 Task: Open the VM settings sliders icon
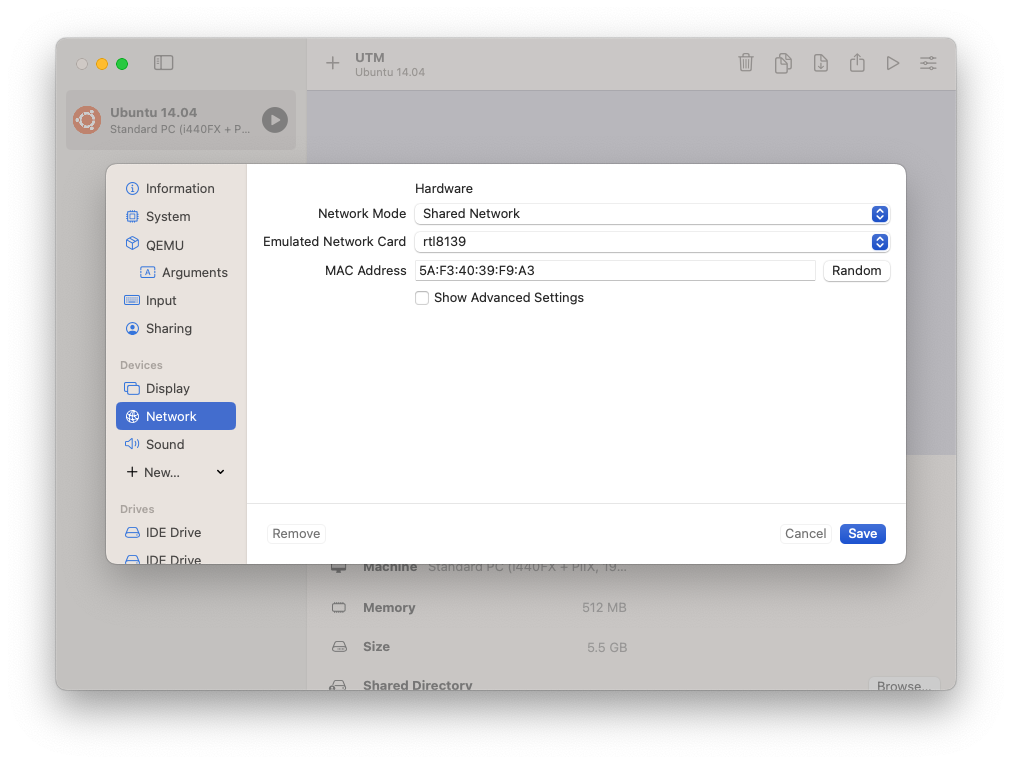(929, 63)
